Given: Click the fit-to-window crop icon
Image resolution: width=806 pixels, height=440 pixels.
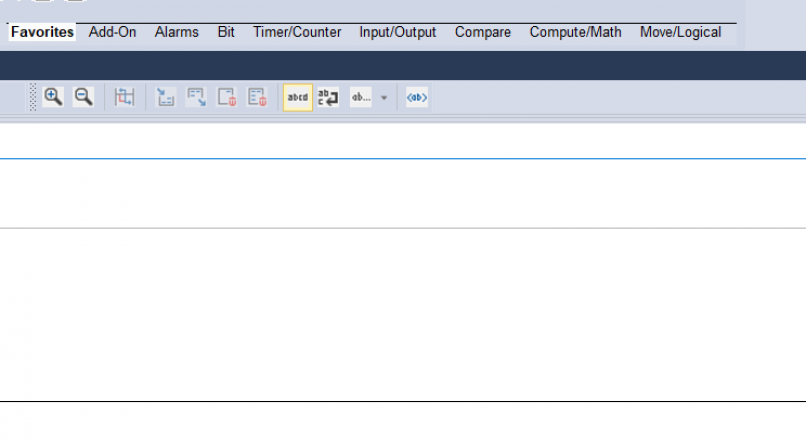Looking at the screenshot, I should pos(124,97).
